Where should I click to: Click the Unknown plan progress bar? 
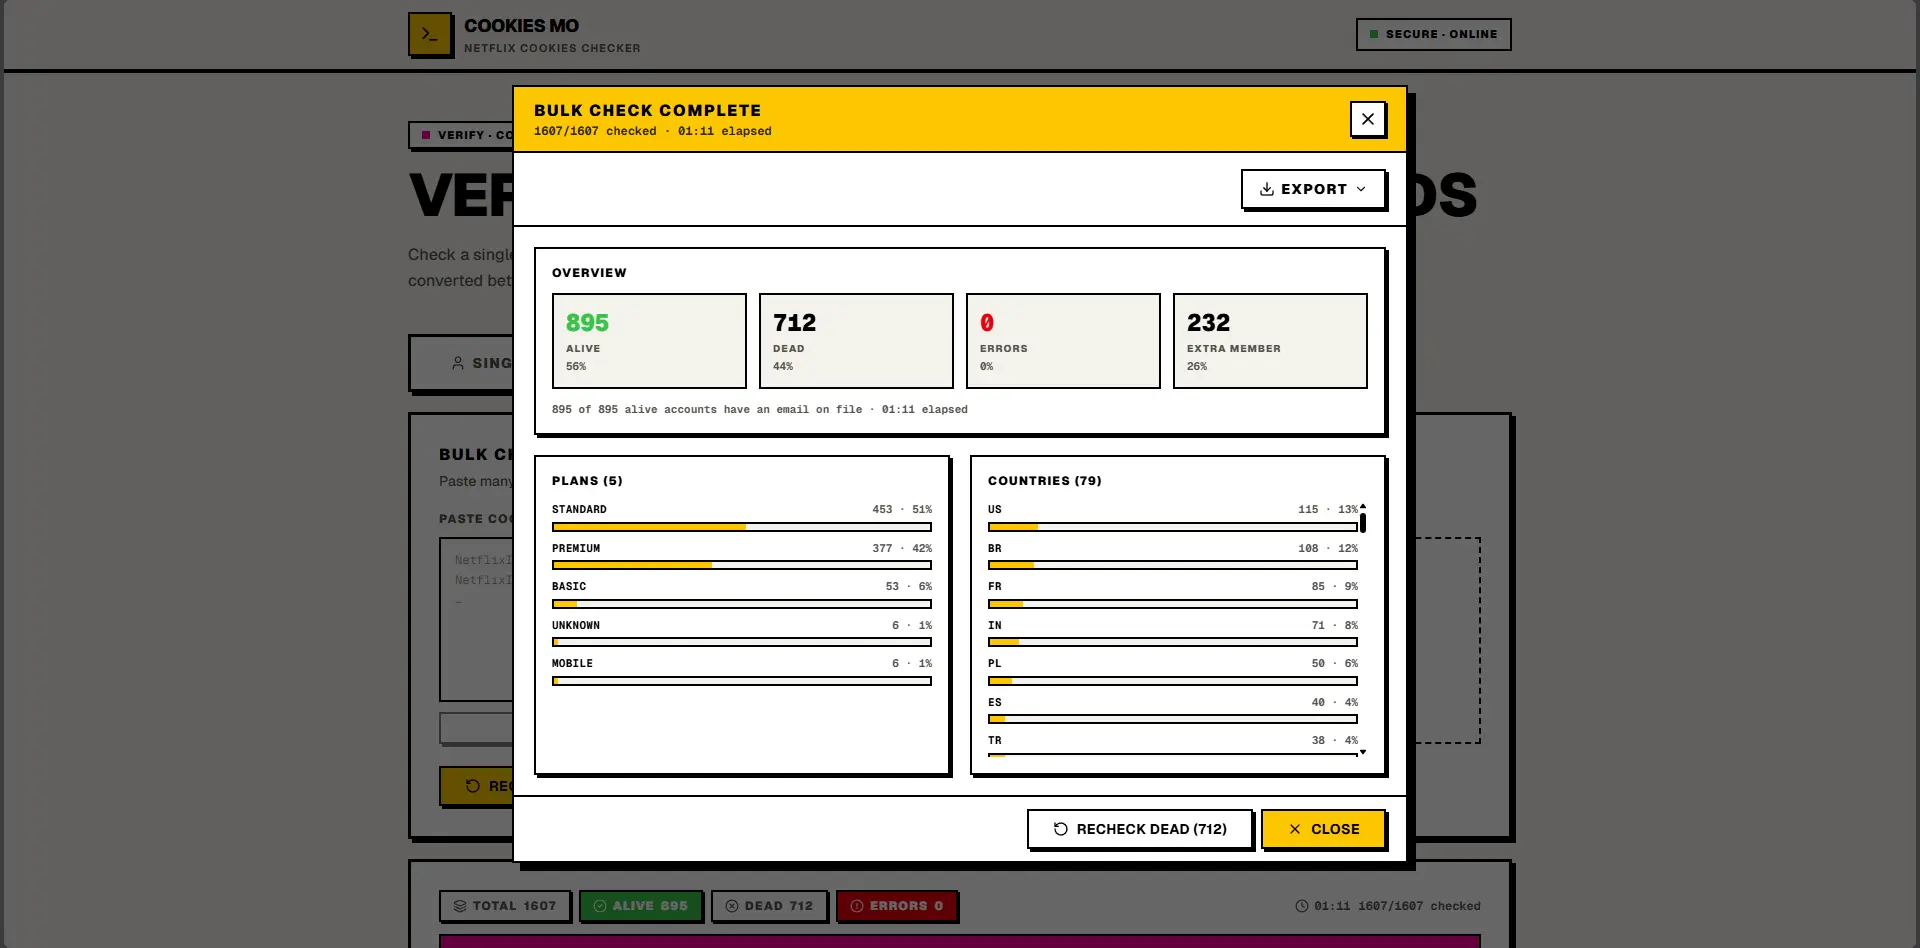point(742,642)
